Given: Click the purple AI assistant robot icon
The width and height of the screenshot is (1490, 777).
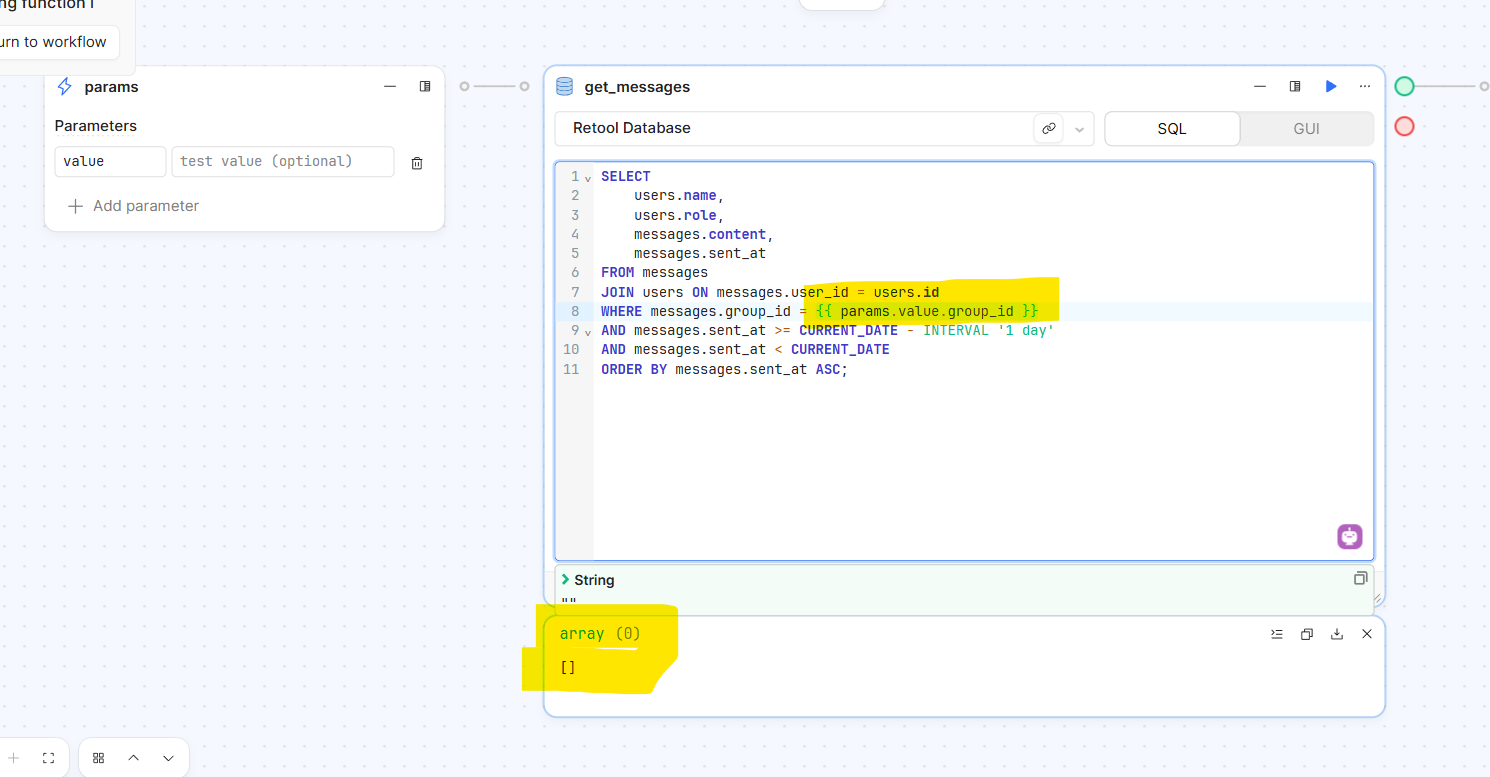Looking at the screenshot, I should [1349, 537].
